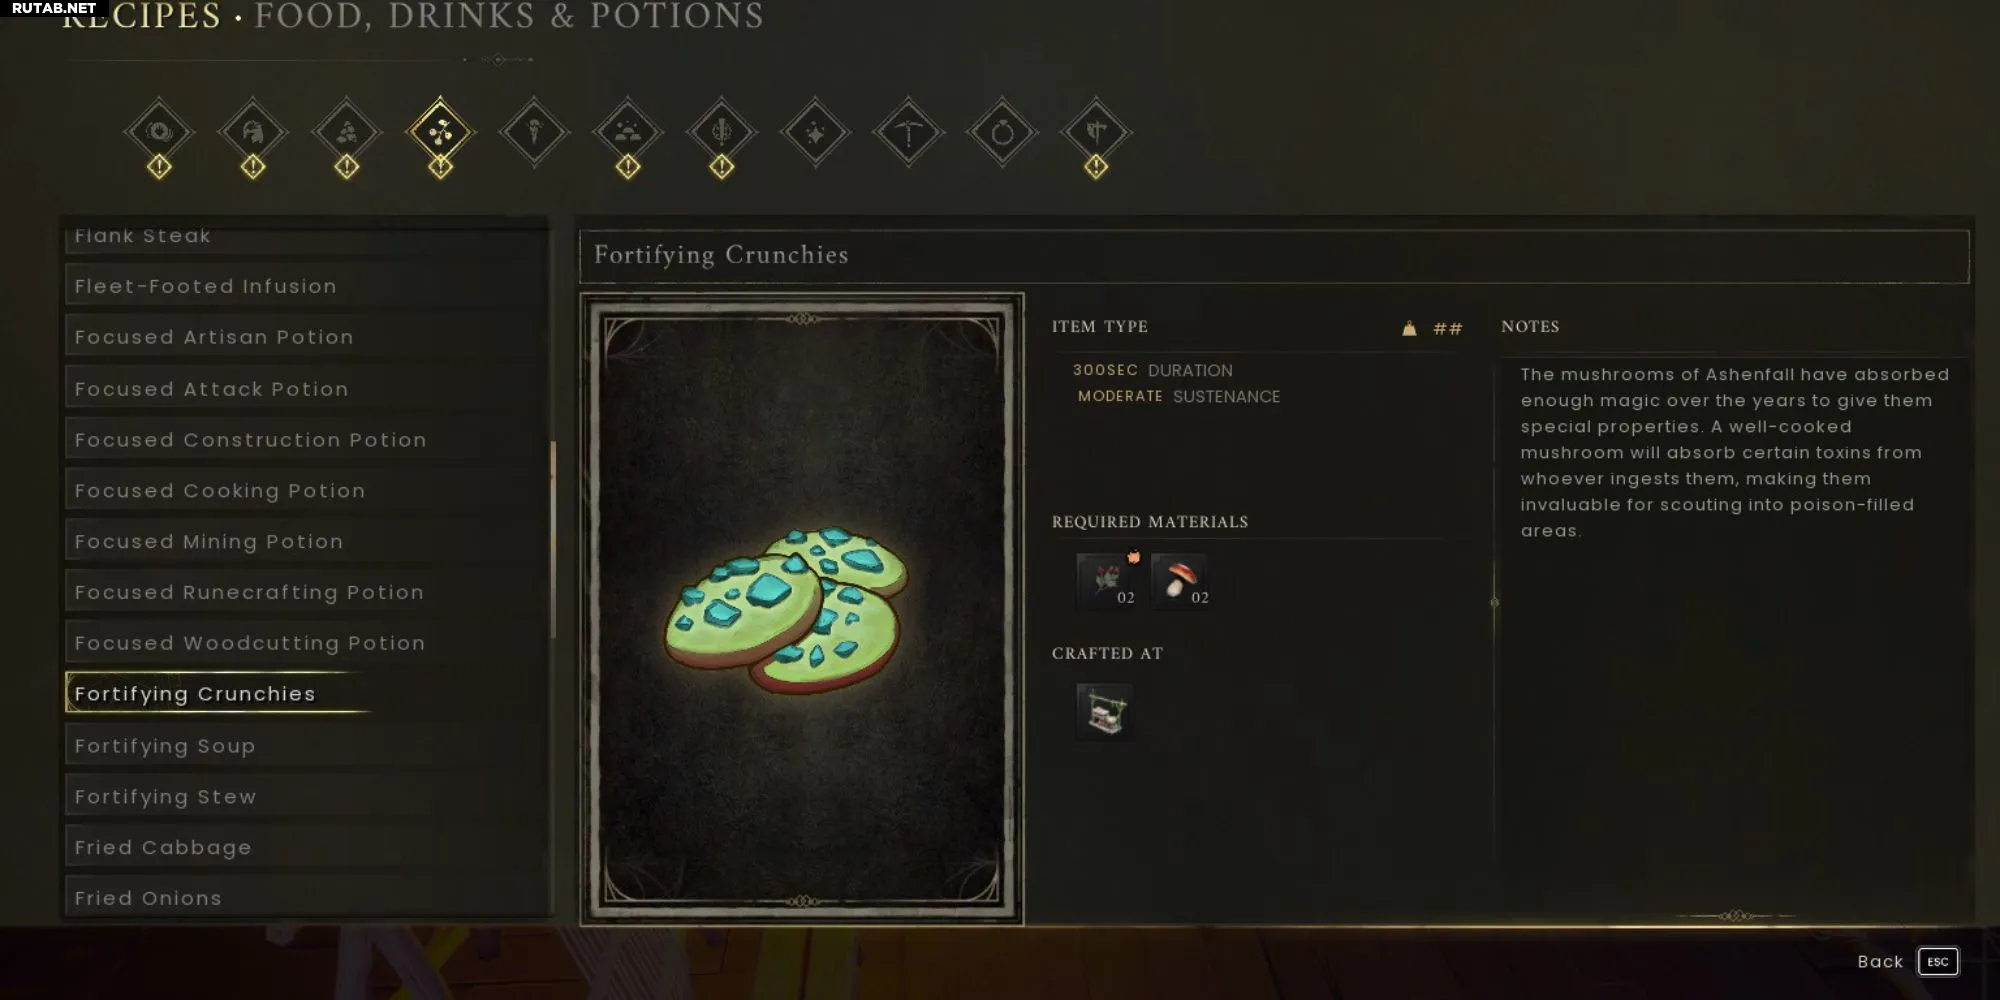Select the pickaxe tools recipe category
The height and width of the screenshot is (1000, 2000).
909,132
